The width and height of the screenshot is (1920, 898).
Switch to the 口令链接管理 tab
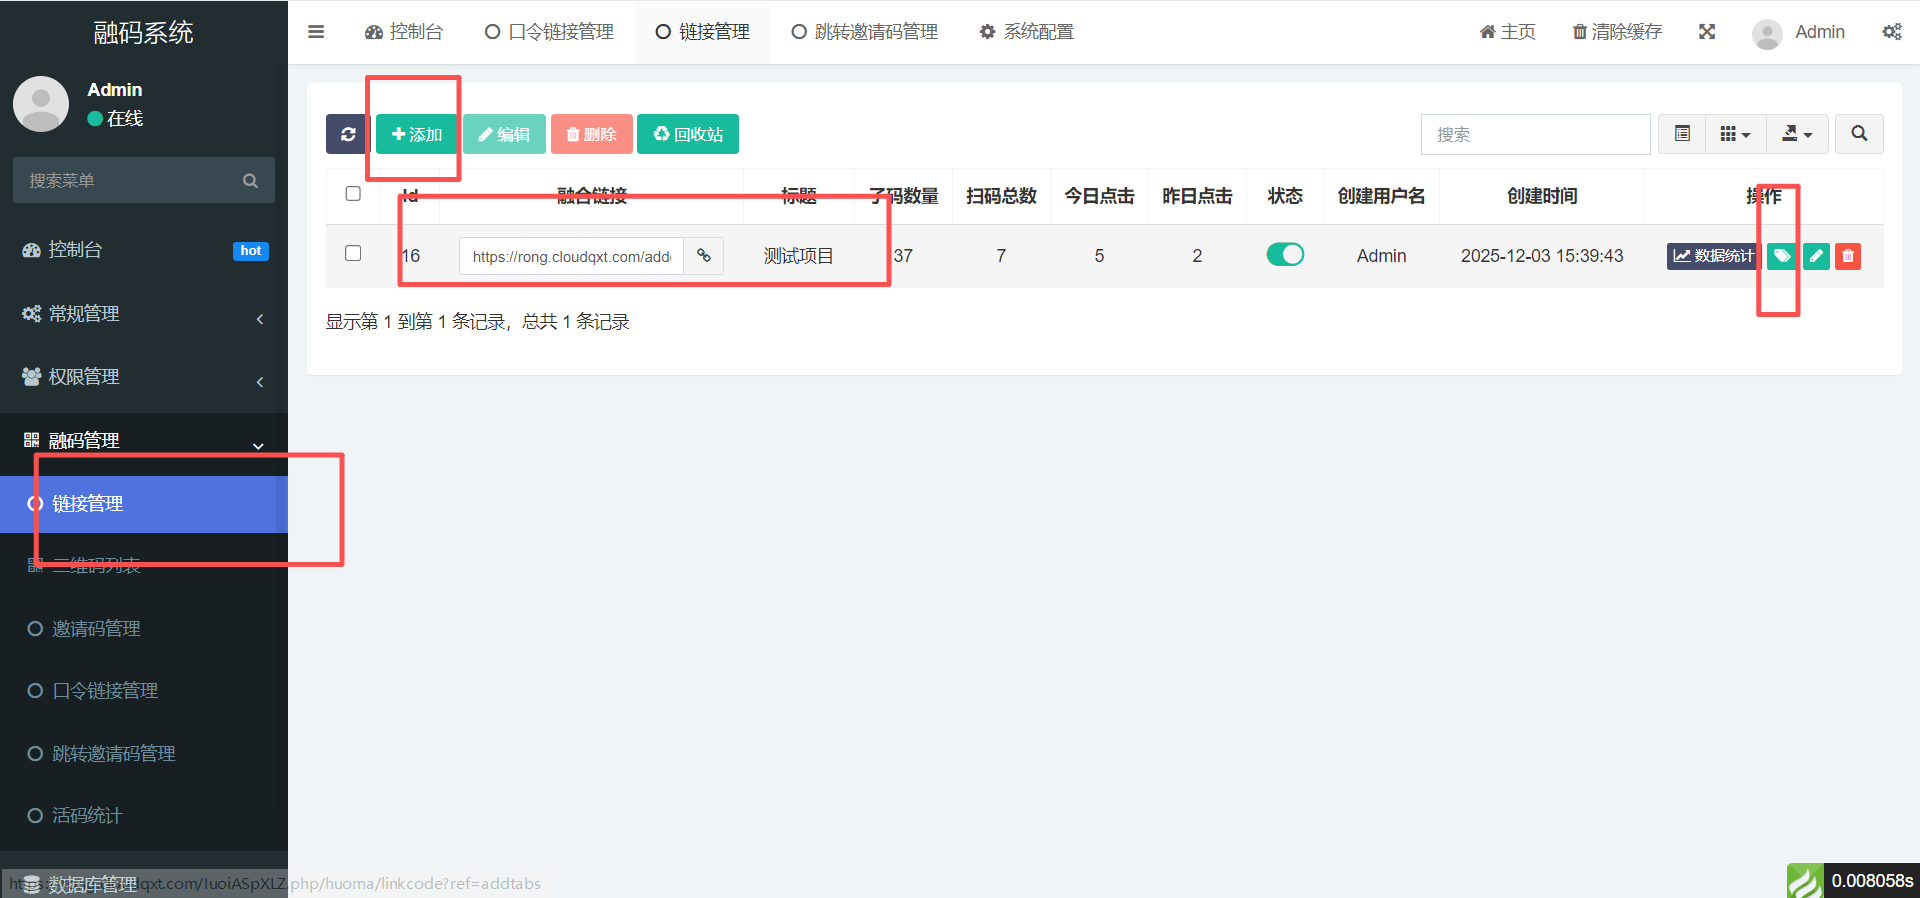pyautogui.click(x=550, y=32)
